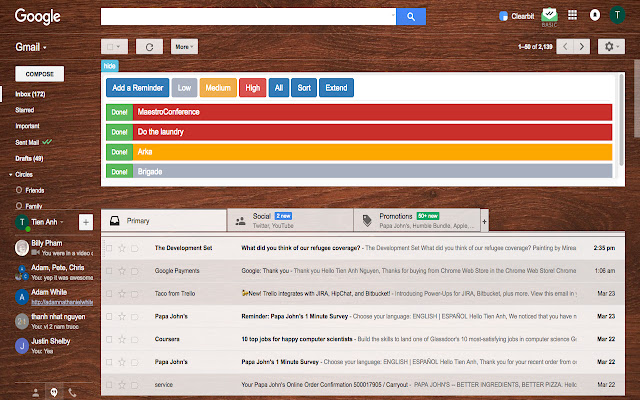Screen dimensions: 640x400
Task: Mark The Development Set email important
Action: pyautogui.click(x=135, y=248)
